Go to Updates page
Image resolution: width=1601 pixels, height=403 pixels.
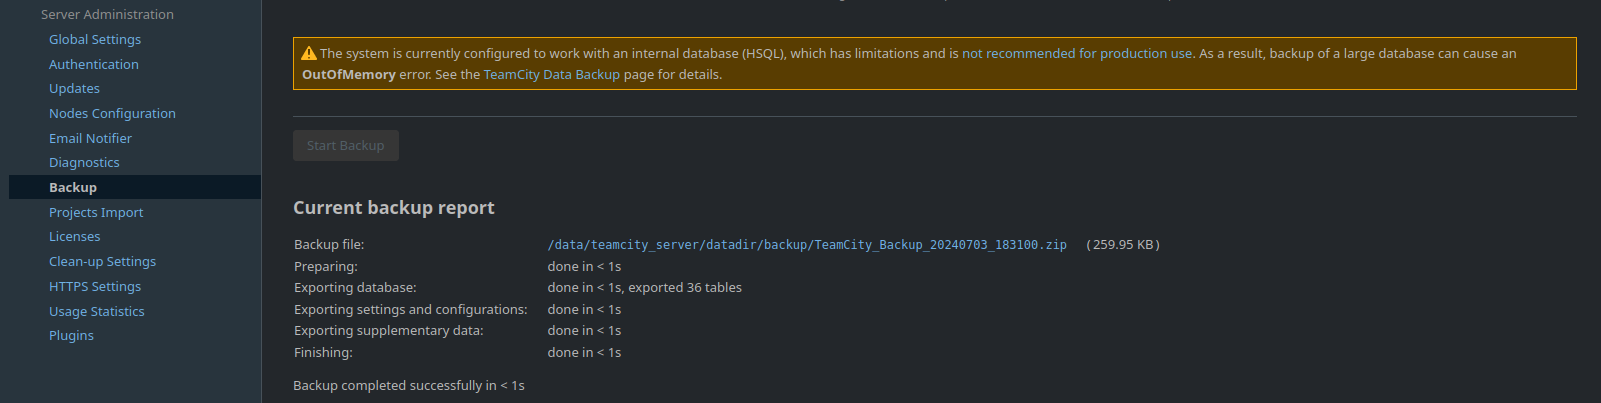coord(74,88)
